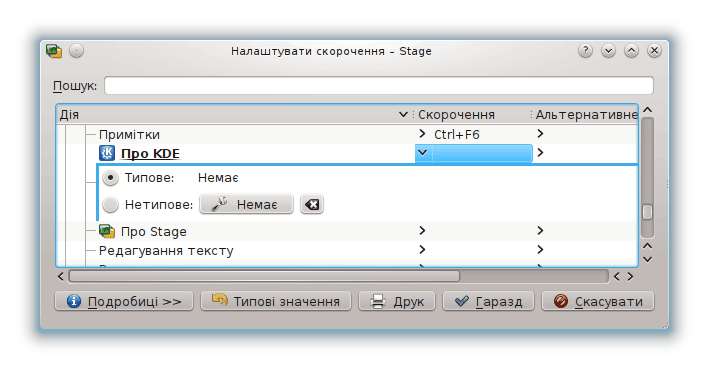This screenshot has width=709, height=369.
Task: Expand alternate arrow for Про Stage row
Action: click(540, 231)
